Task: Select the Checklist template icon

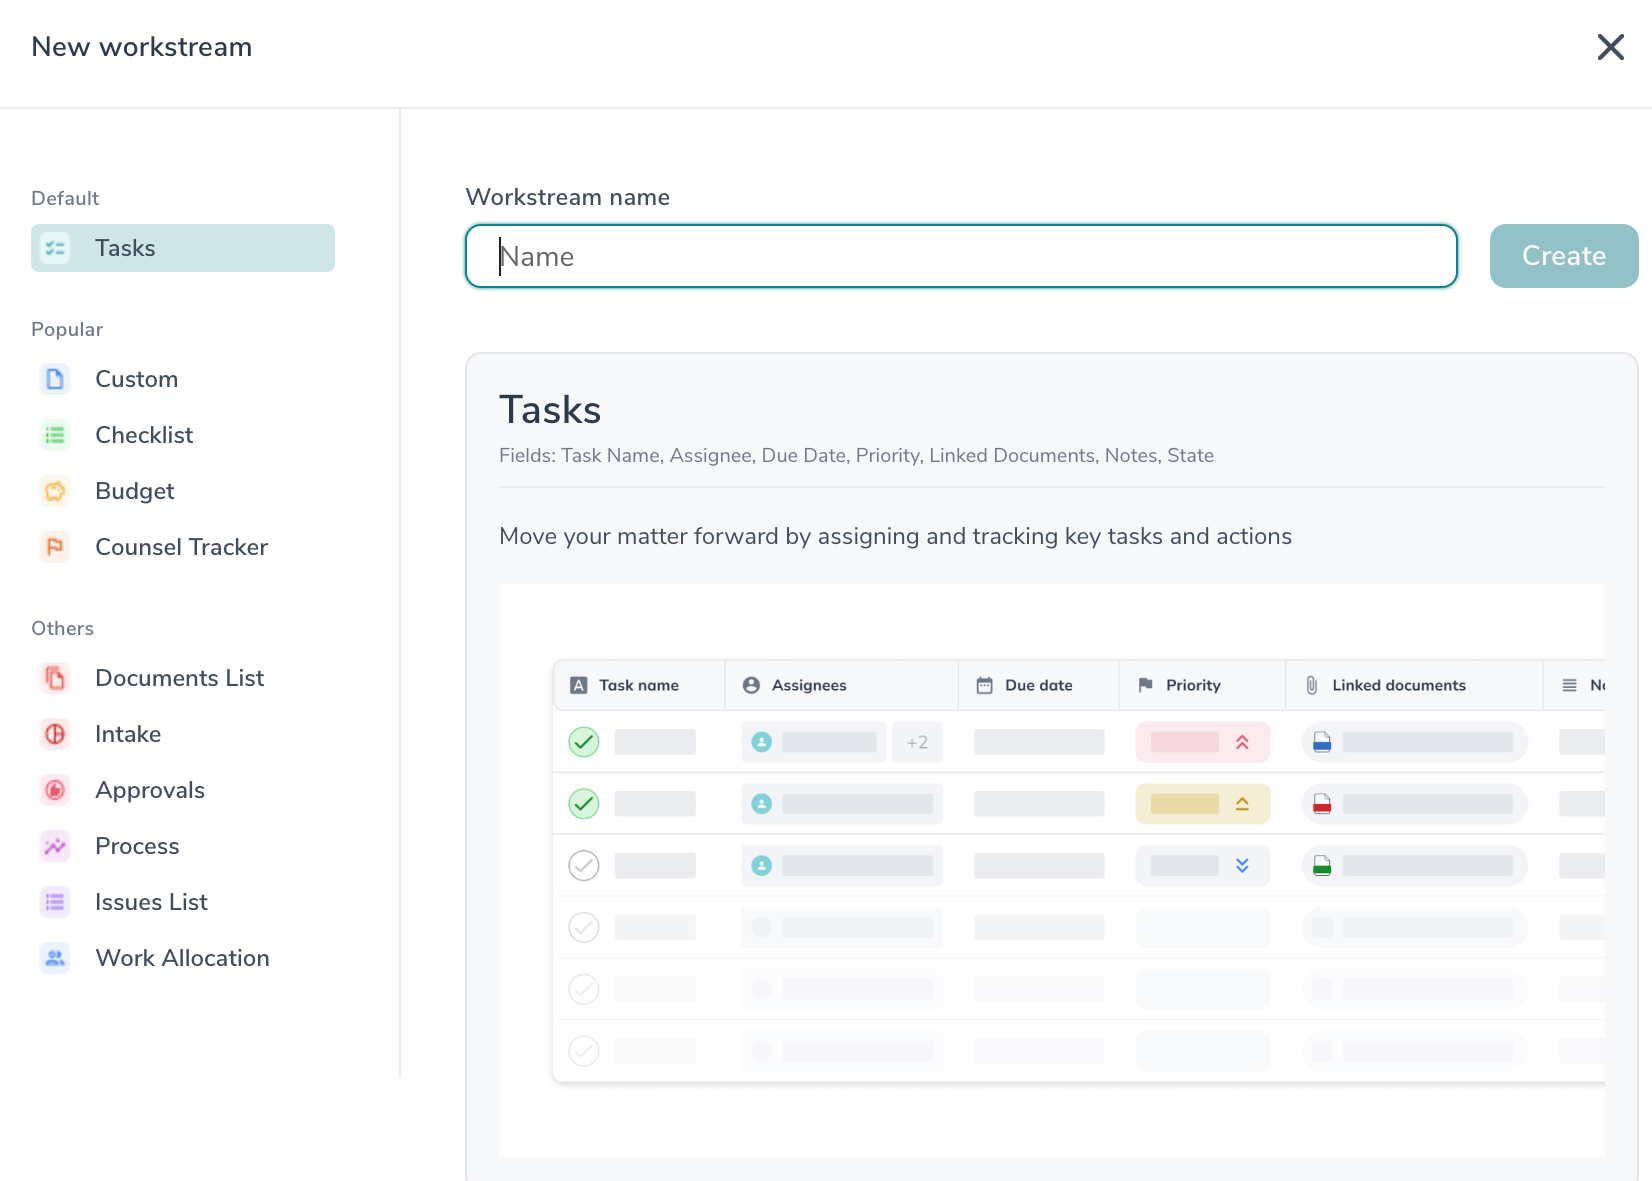Action: point(54,435)
